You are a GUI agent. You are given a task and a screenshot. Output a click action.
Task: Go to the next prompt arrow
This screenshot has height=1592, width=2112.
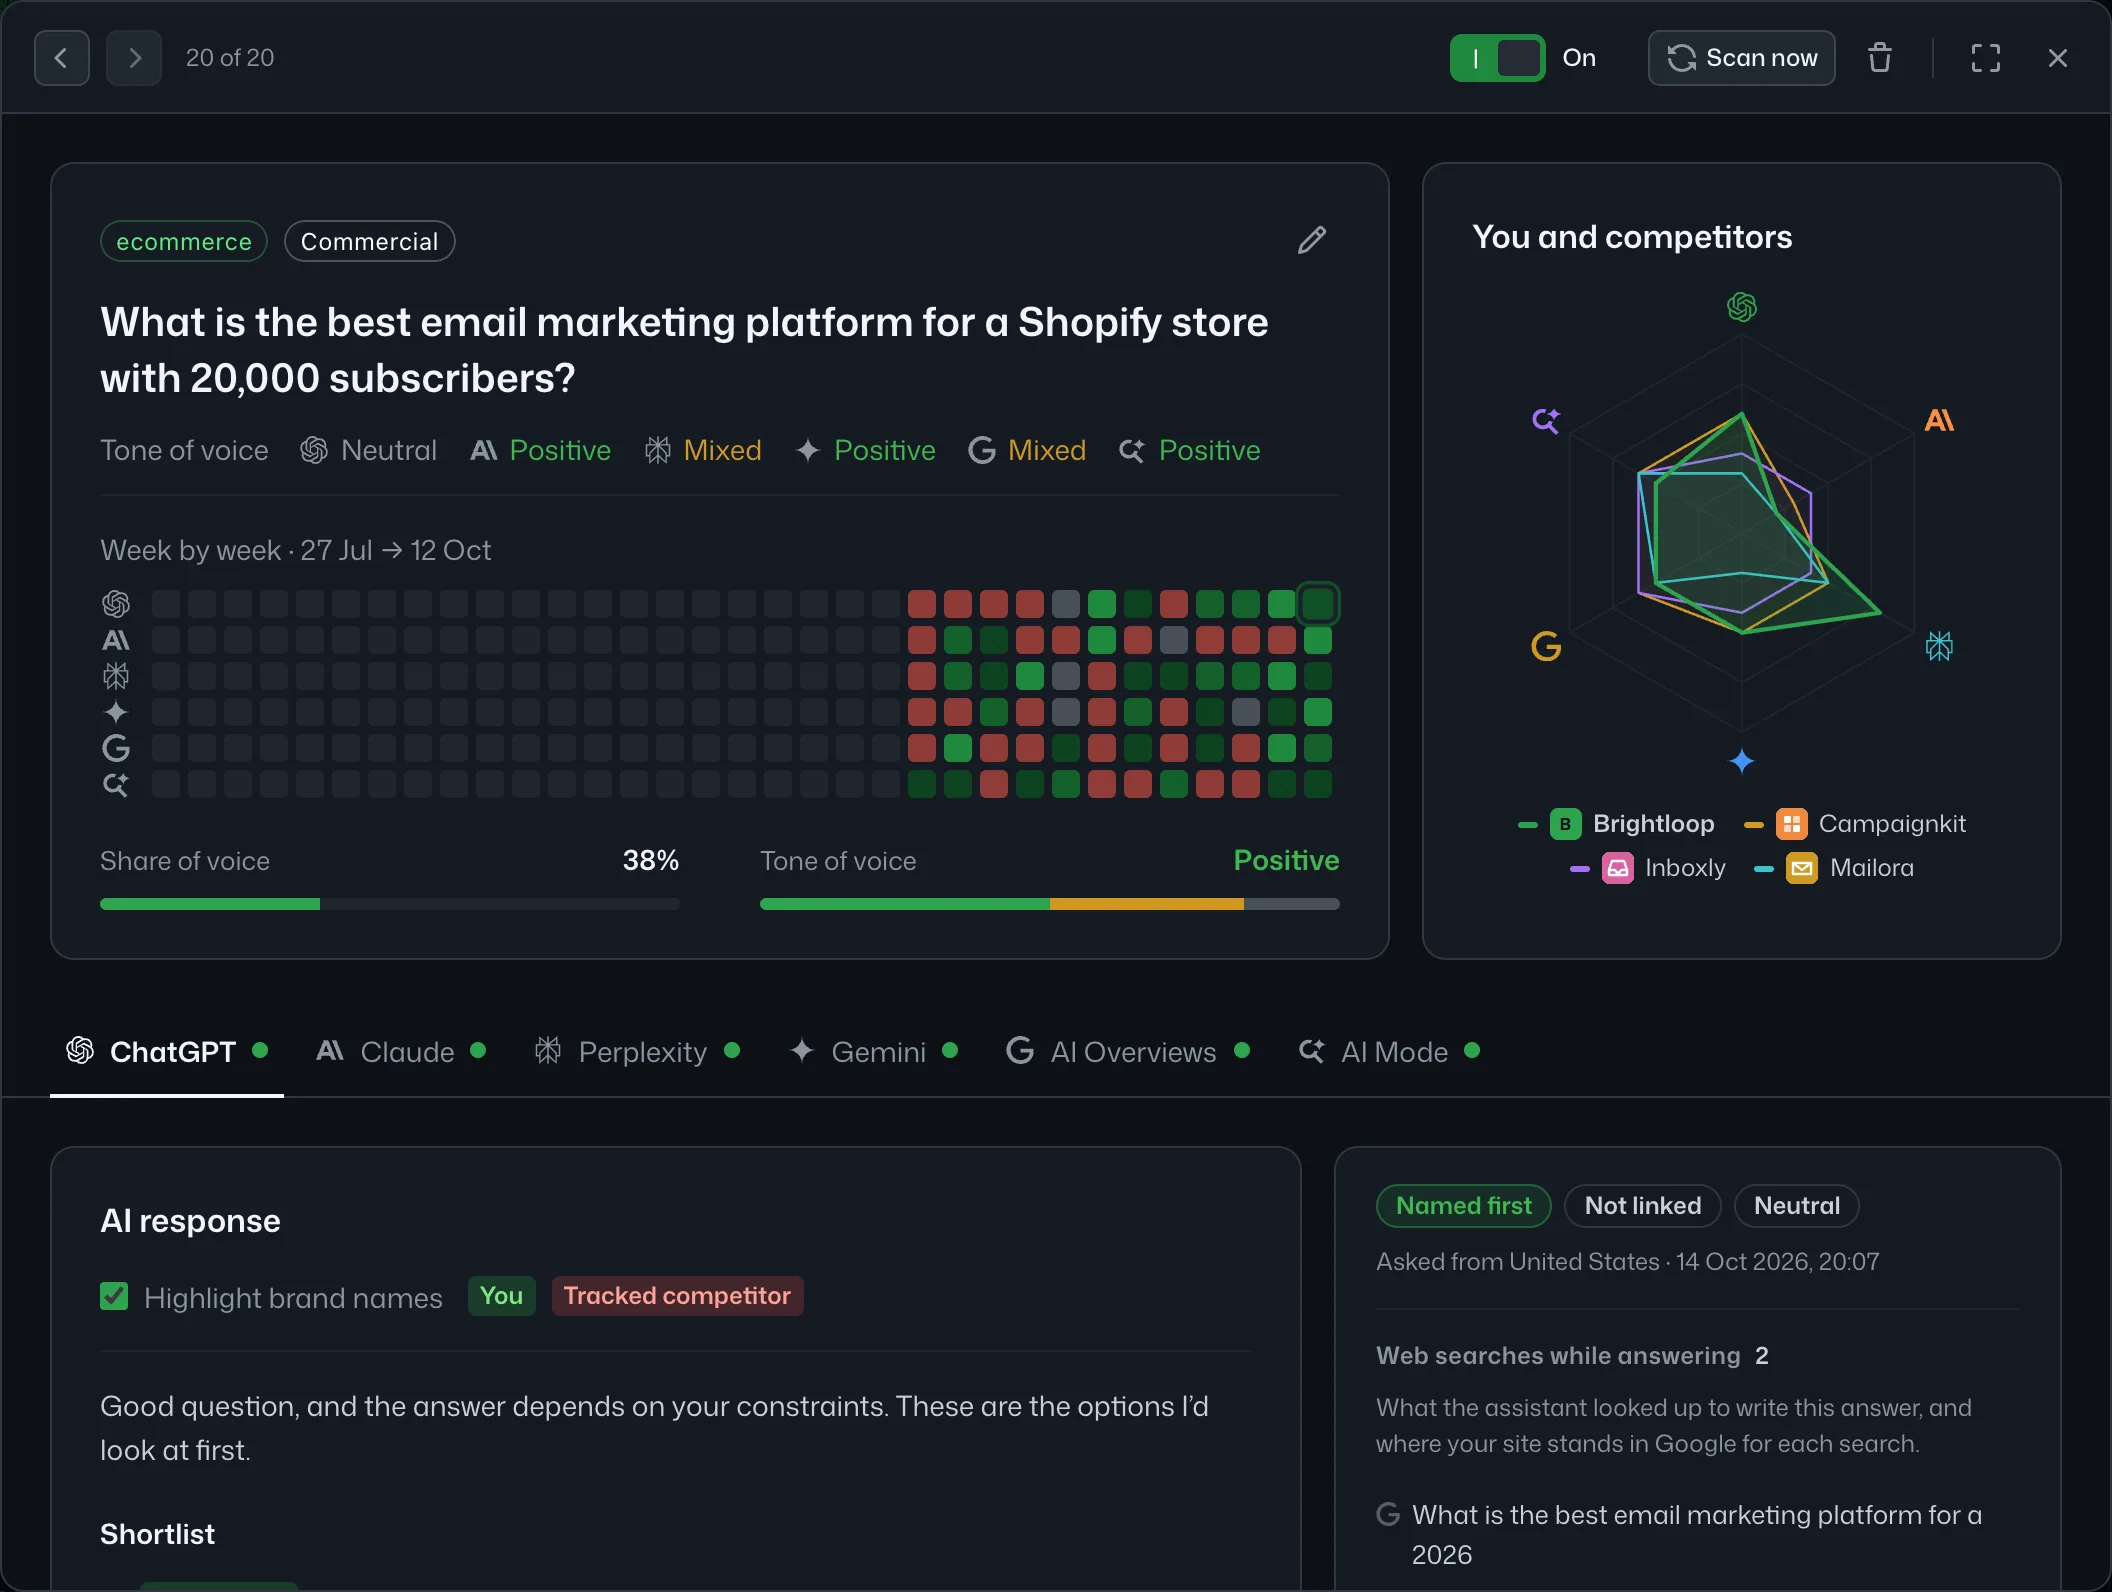[134, 58]
